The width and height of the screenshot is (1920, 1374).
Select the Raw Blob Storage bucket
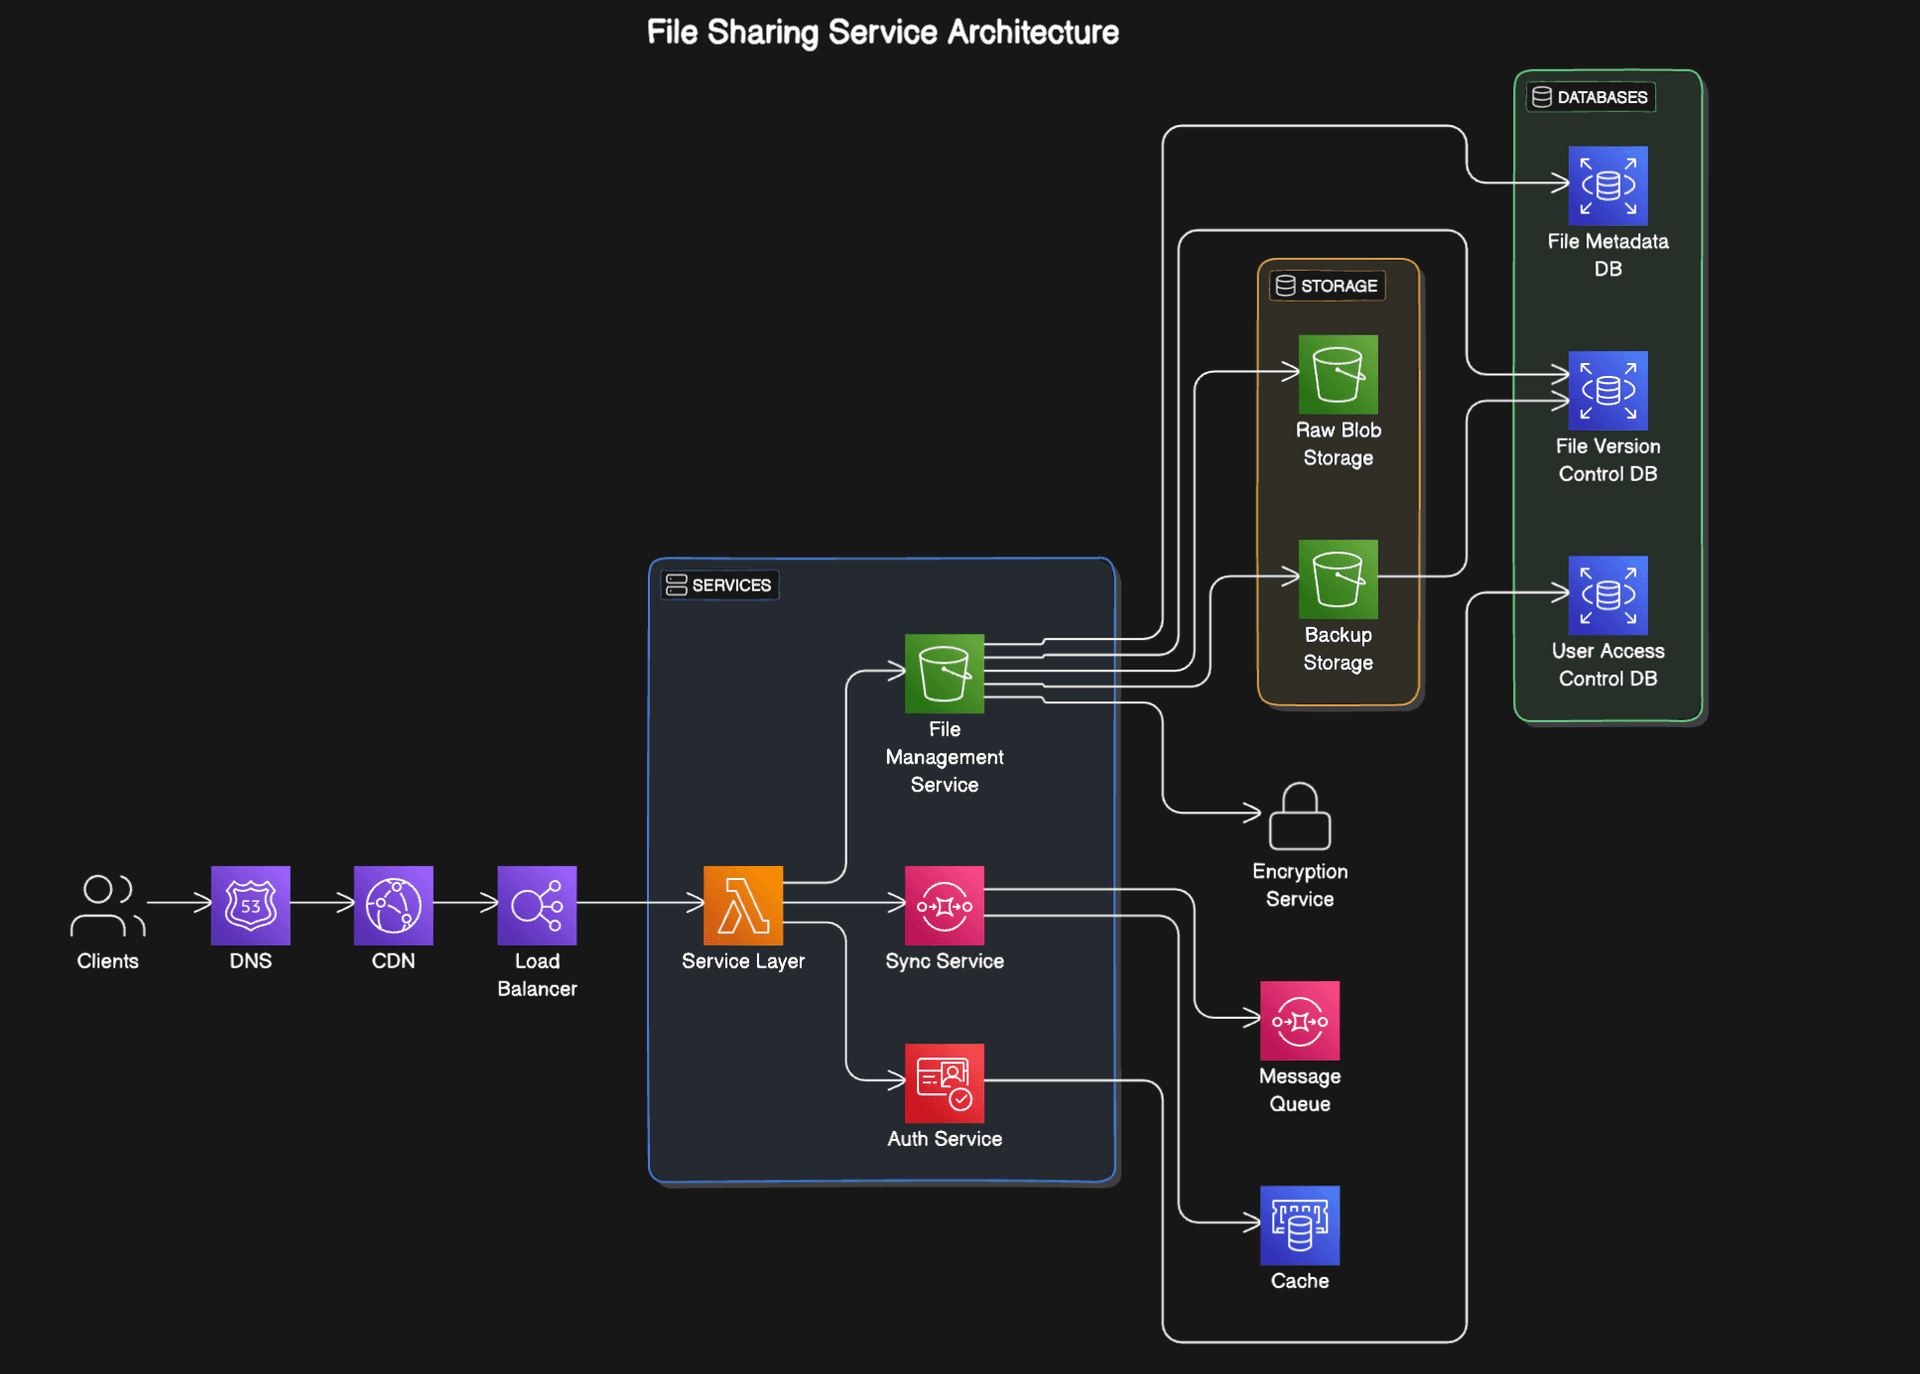[x=1338, y=374]
